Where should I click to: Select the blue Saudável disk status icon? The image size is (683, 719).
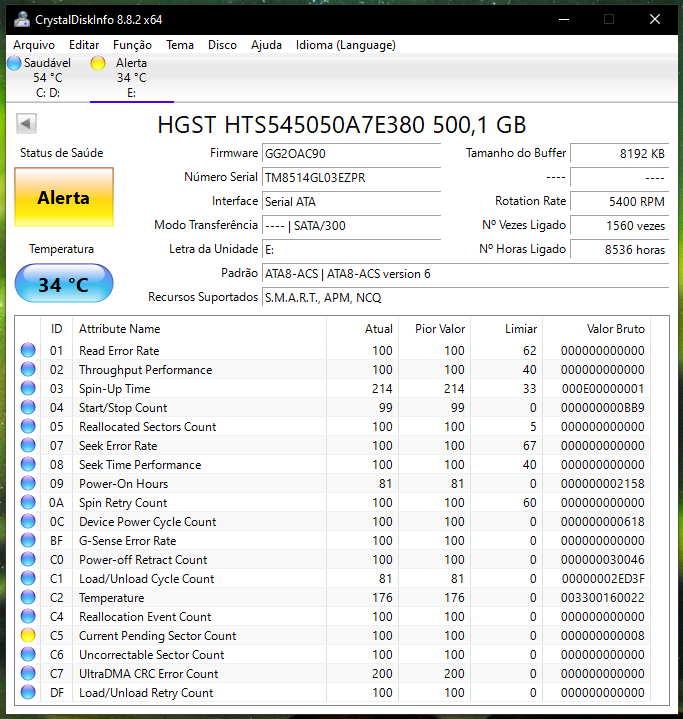[x=14, y=63]
